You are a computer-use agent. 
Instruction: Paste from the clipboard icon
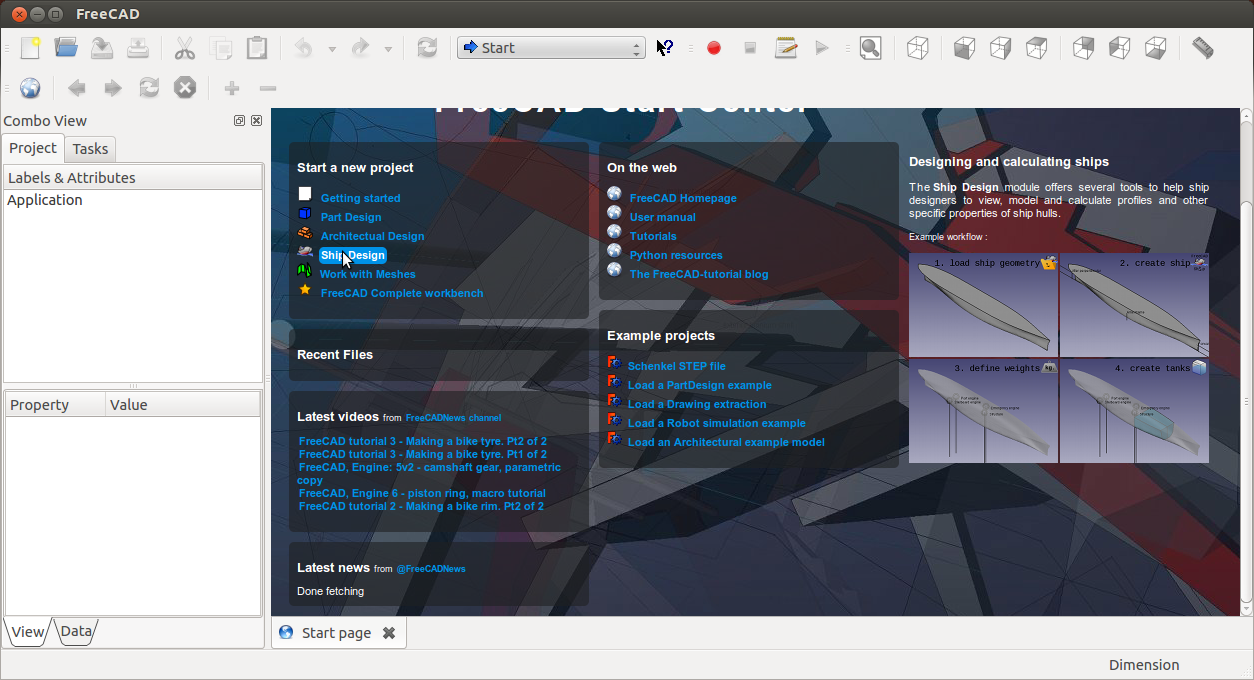(257, 48)
